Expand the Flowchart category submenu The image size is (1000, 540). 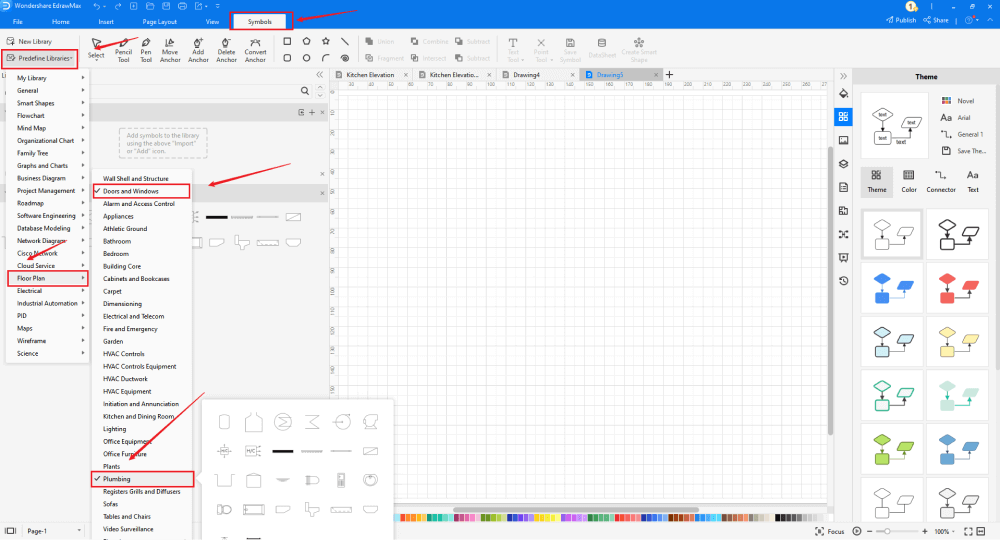[x=32, y=115]
